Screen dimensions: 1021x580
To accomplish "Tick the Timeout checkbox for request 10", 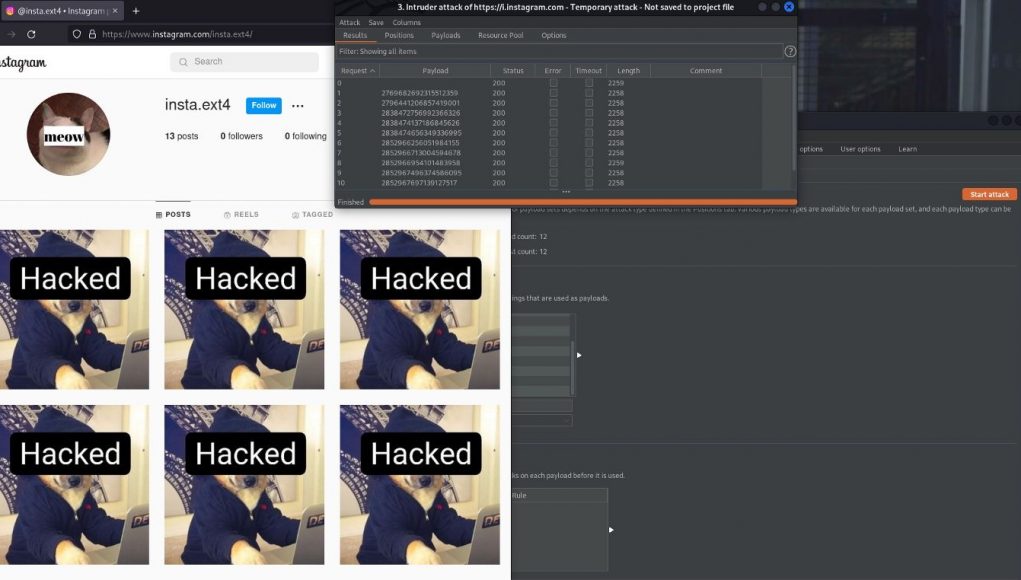I will coord(589,183).
